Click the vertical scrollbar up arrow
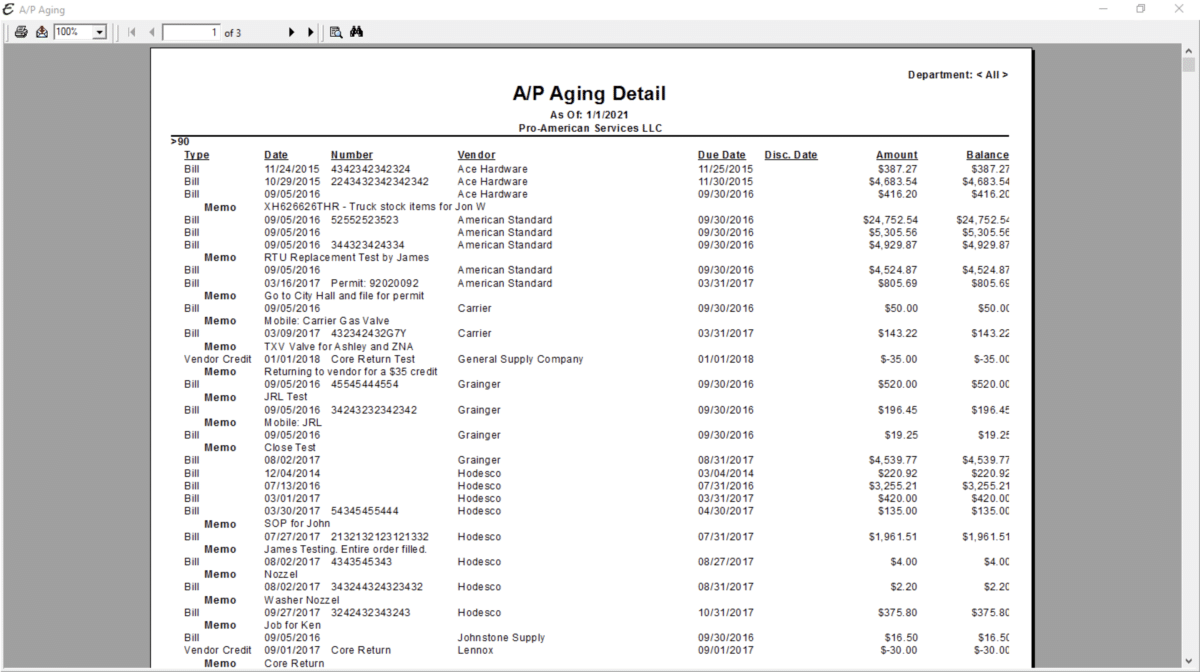This screenshot has height=672, width=1200. (x=1189, y=50)
